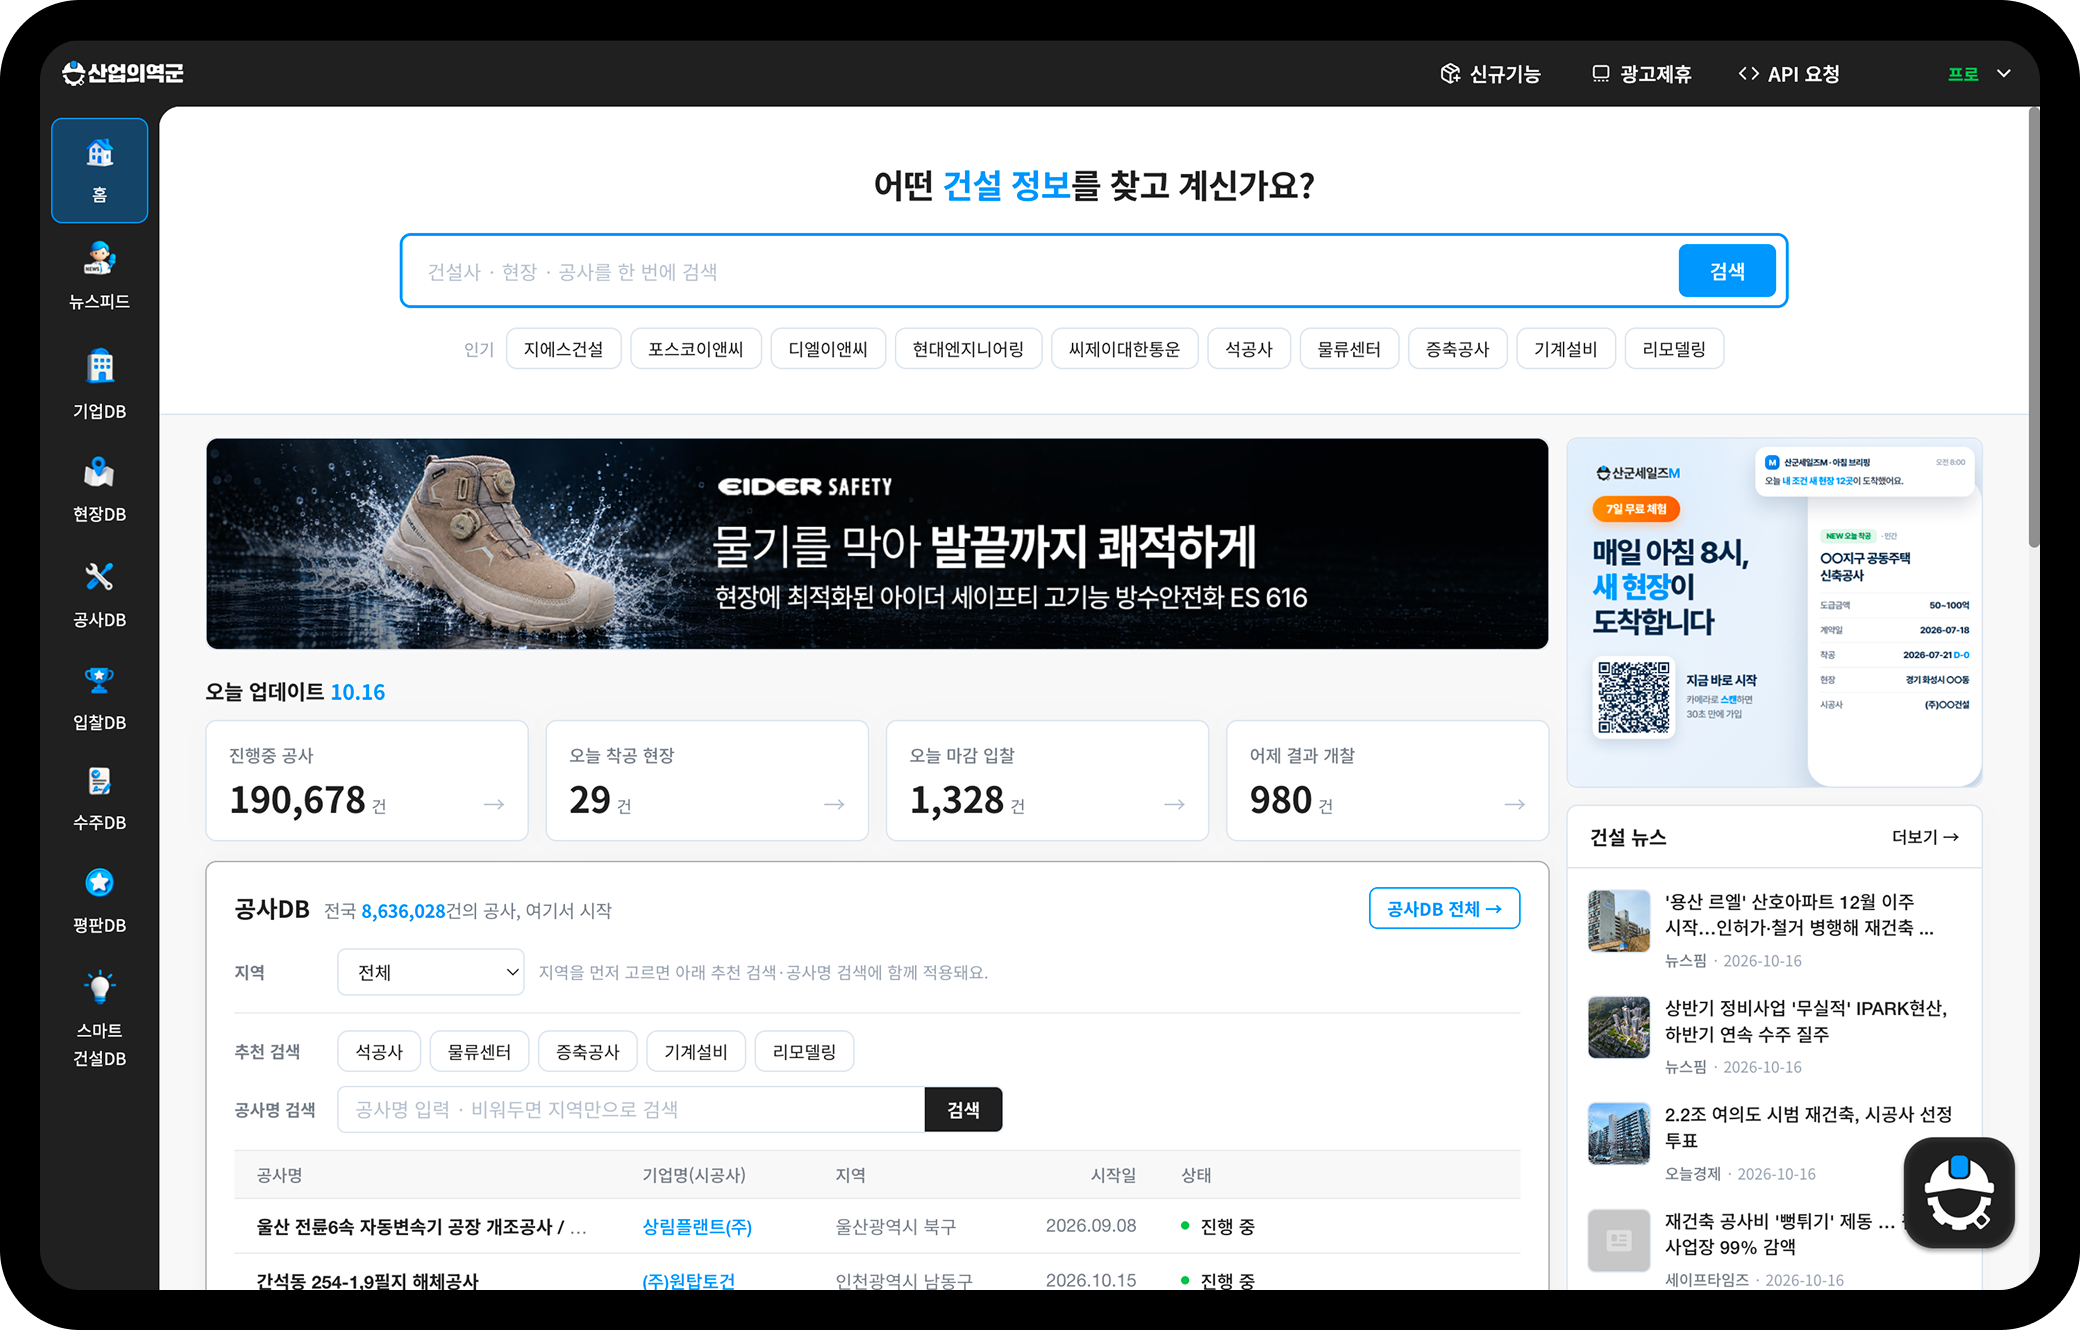Open 수주DB document icon

click(99, 800)
